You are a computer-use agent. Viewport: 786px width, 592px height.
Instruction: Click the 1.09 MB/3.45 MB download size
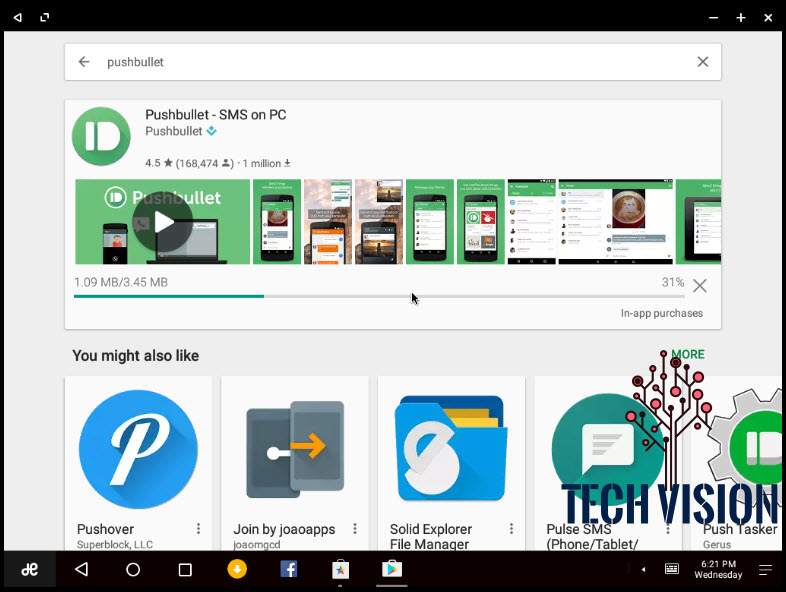tap(121, 282)
